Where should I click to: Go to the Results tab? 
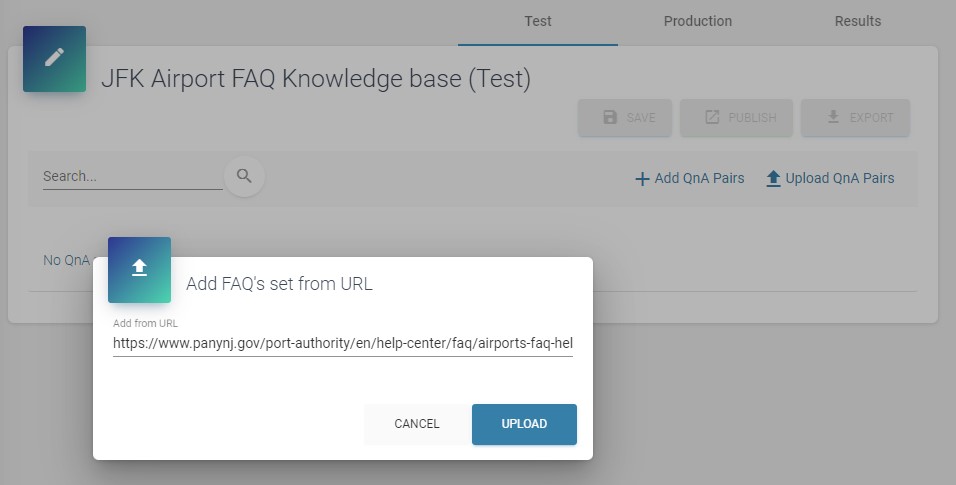point(857,21)
